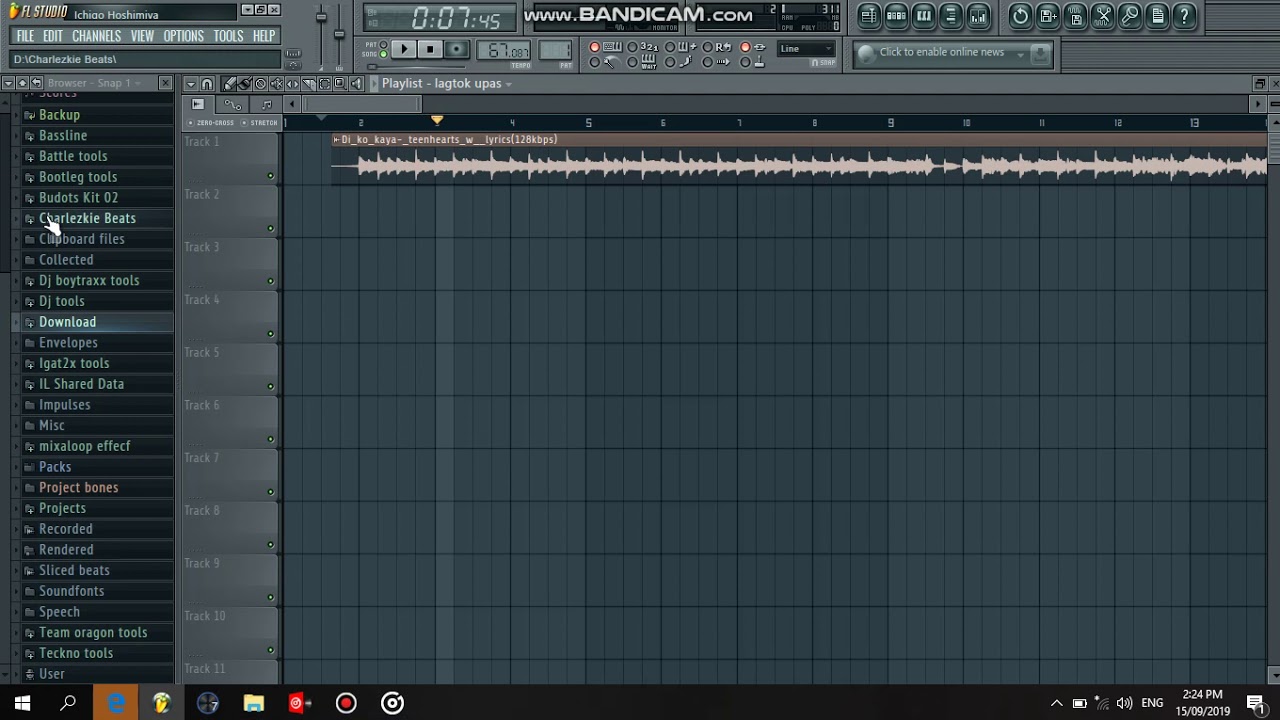Open the OPTIONS menu
This screenshot has width=1280, height=720.
pos(183,36)
